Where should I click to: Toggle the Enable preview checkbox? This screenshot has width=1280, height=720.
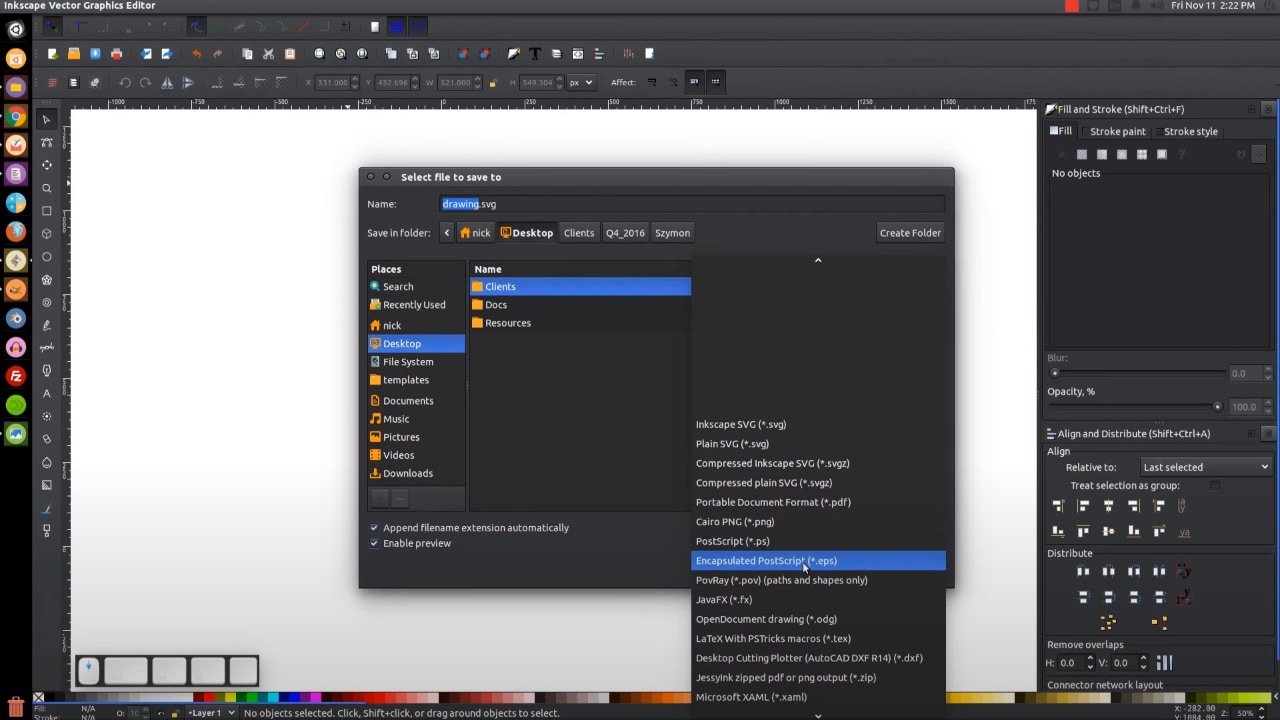374,543
